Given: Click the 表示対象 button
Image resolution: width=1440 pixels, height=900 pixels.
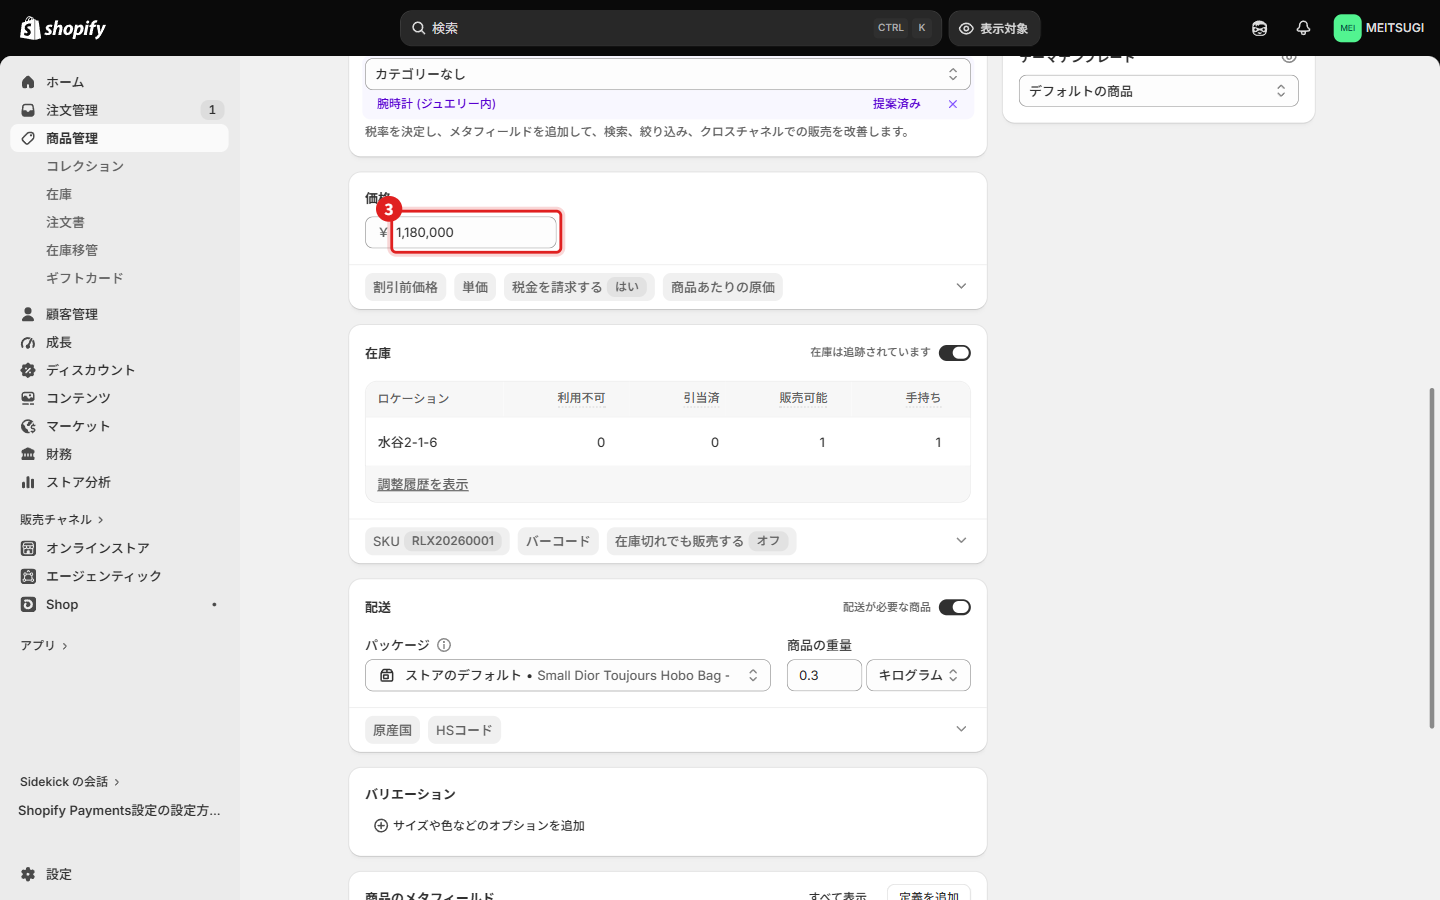Looking at the screenshot, I should [994, 28].
